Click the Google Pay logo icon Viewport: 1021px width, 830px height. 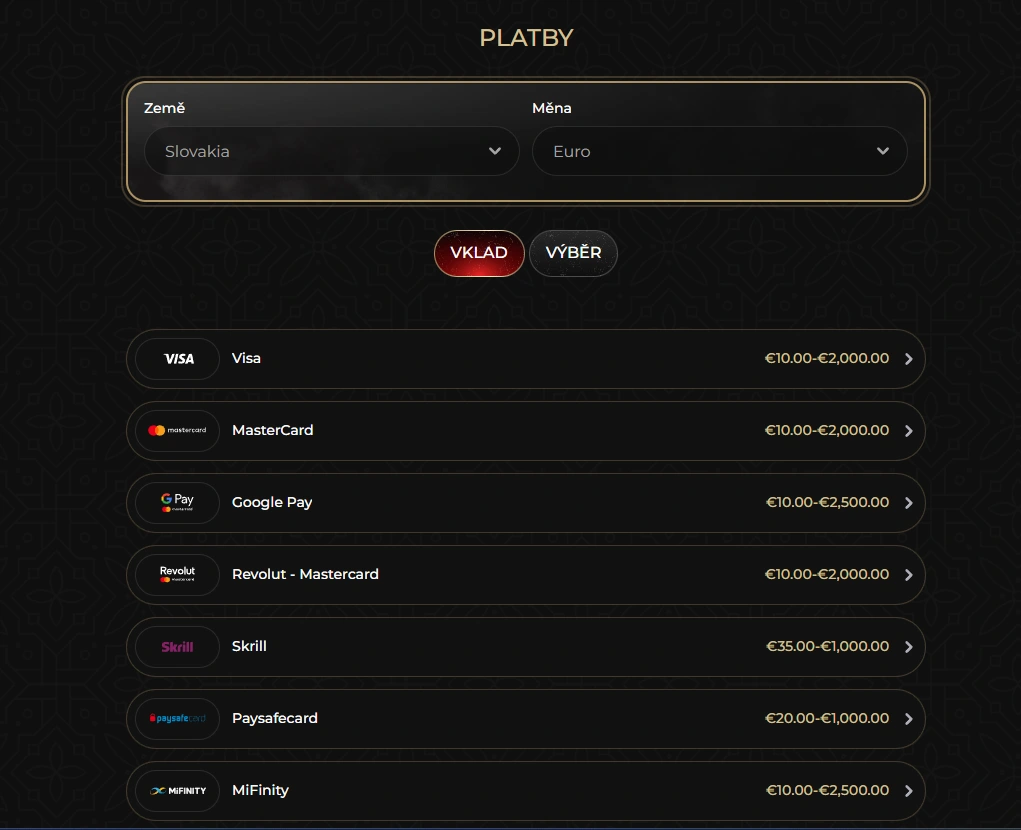[x=178, y=503]
